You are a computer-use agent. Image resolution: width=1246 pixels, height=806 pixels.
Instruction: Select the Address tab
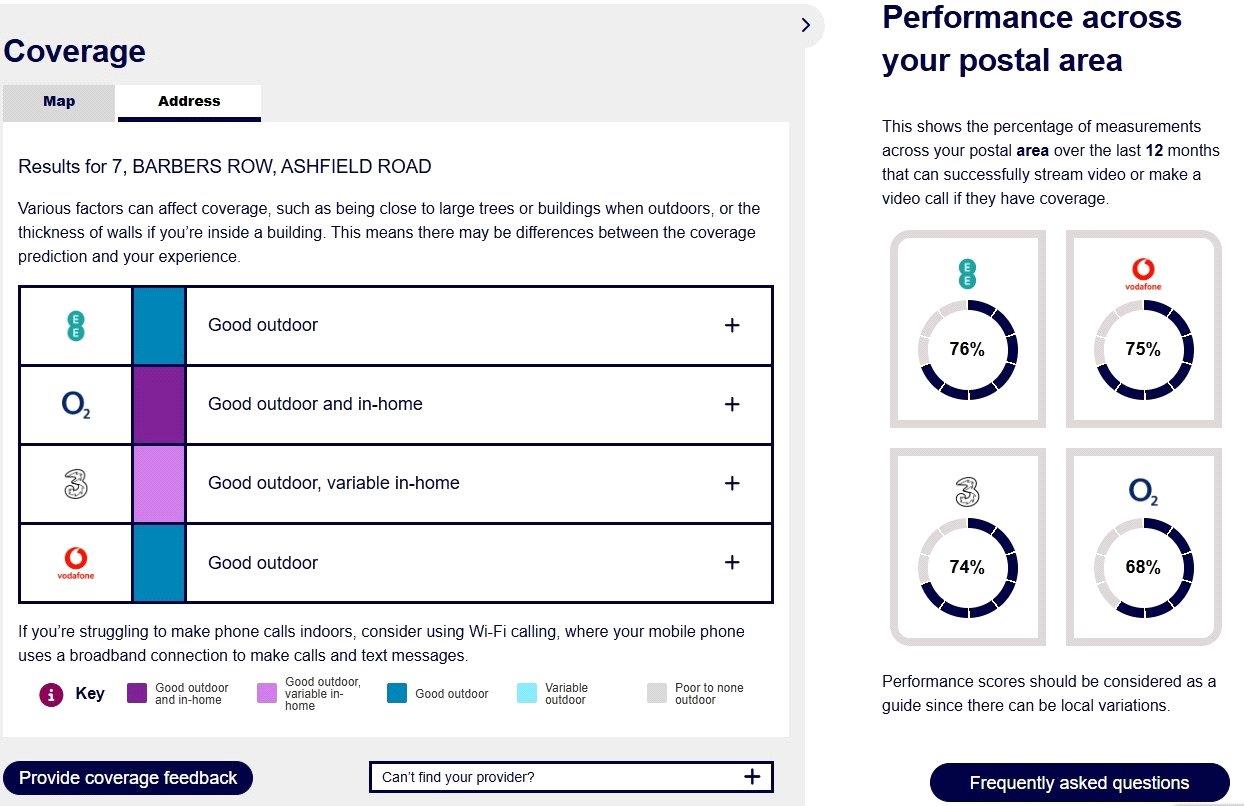(x=189, y=102)
